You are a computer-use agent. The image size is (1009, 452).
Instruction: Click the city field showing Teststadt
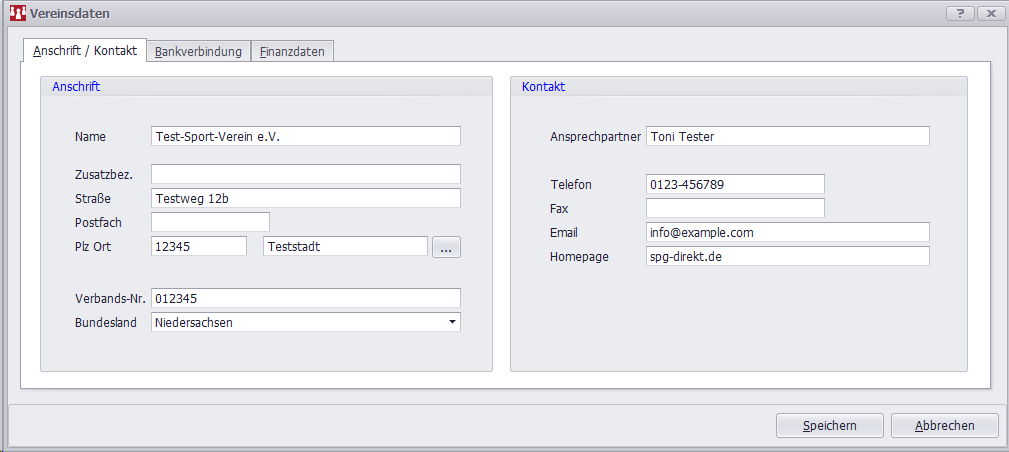pyautogui.click(x=345, y=246)
